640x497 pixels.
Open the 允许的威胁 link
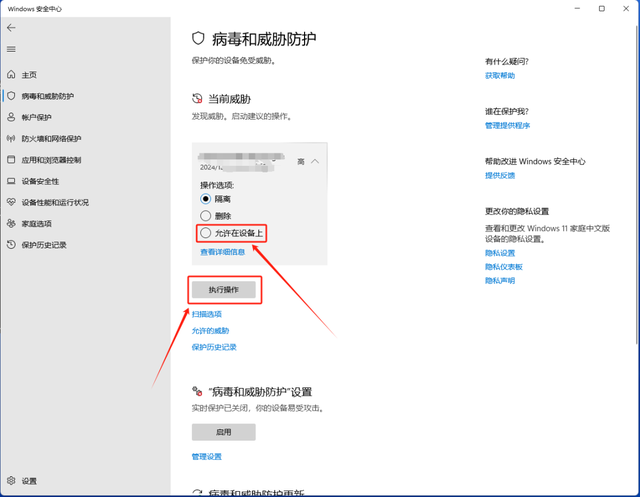(210, 331)
